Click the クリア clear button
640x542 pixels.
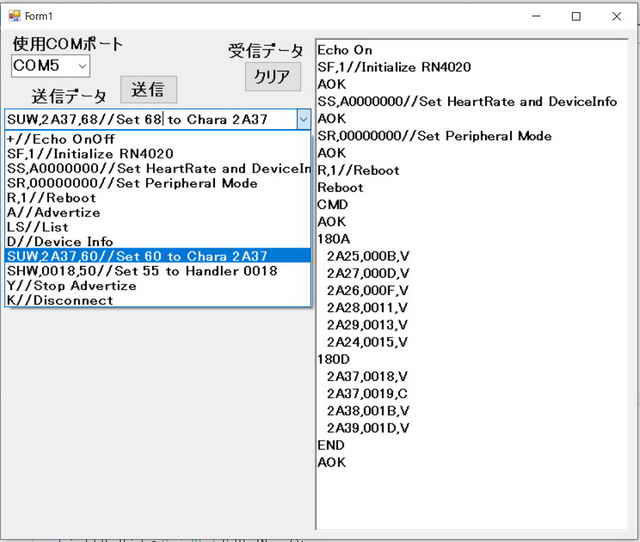[273, 76]
